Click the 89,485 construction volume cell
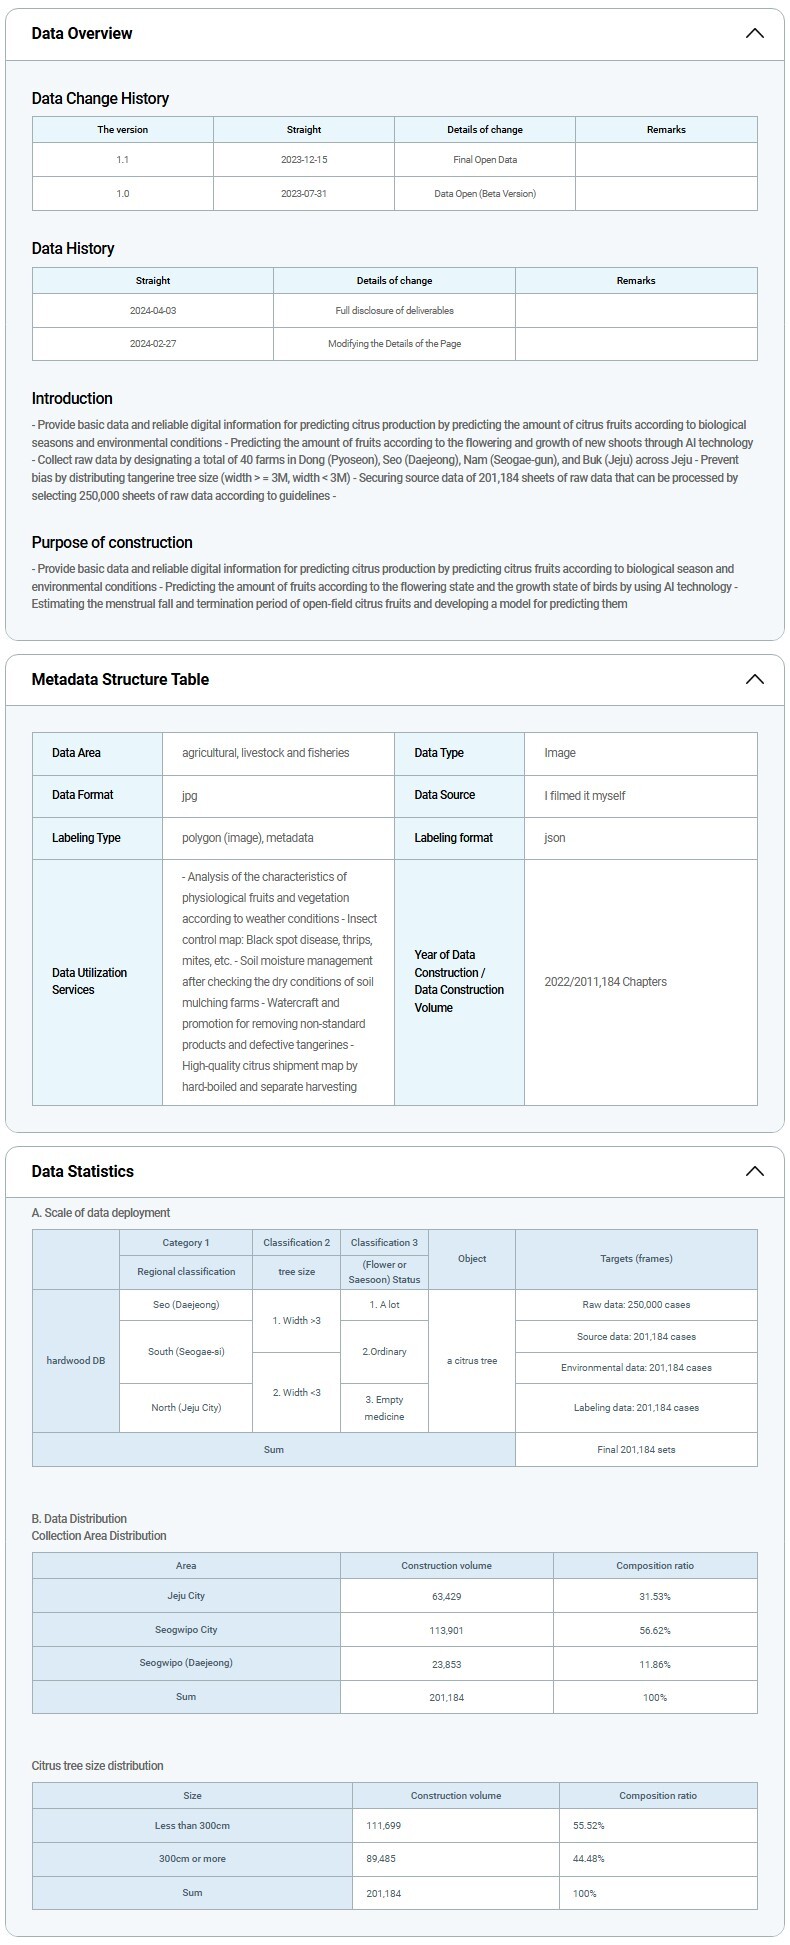The width and height of the screenshot is (790, 1945). pos(455,1858)
